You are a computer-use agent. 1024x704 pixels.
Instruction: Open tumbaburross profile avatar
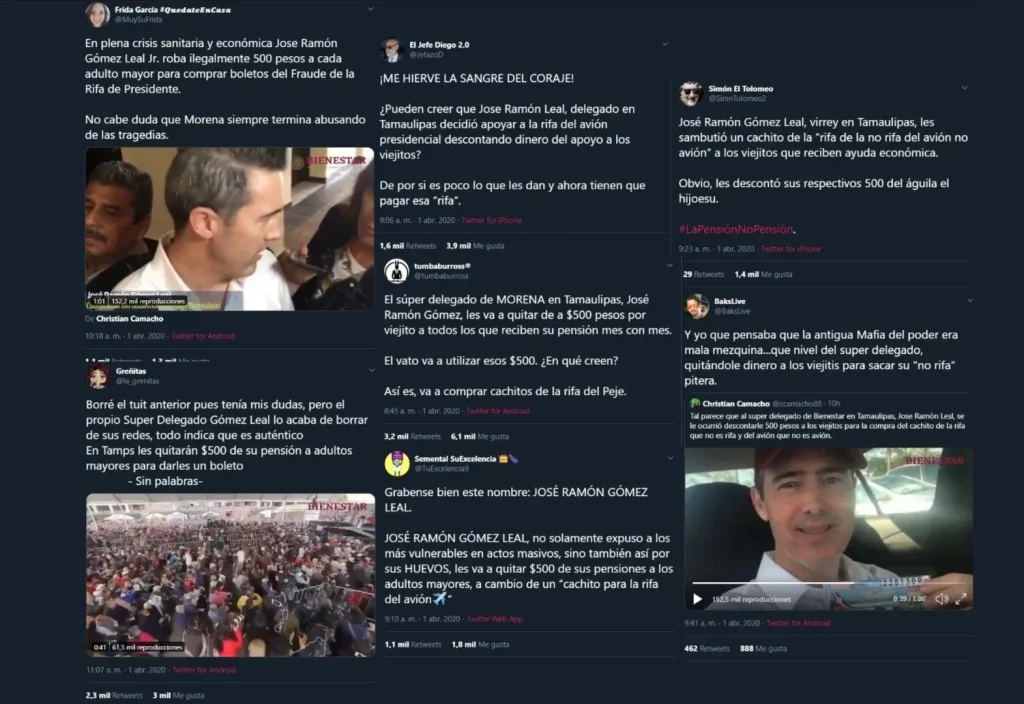396,271
